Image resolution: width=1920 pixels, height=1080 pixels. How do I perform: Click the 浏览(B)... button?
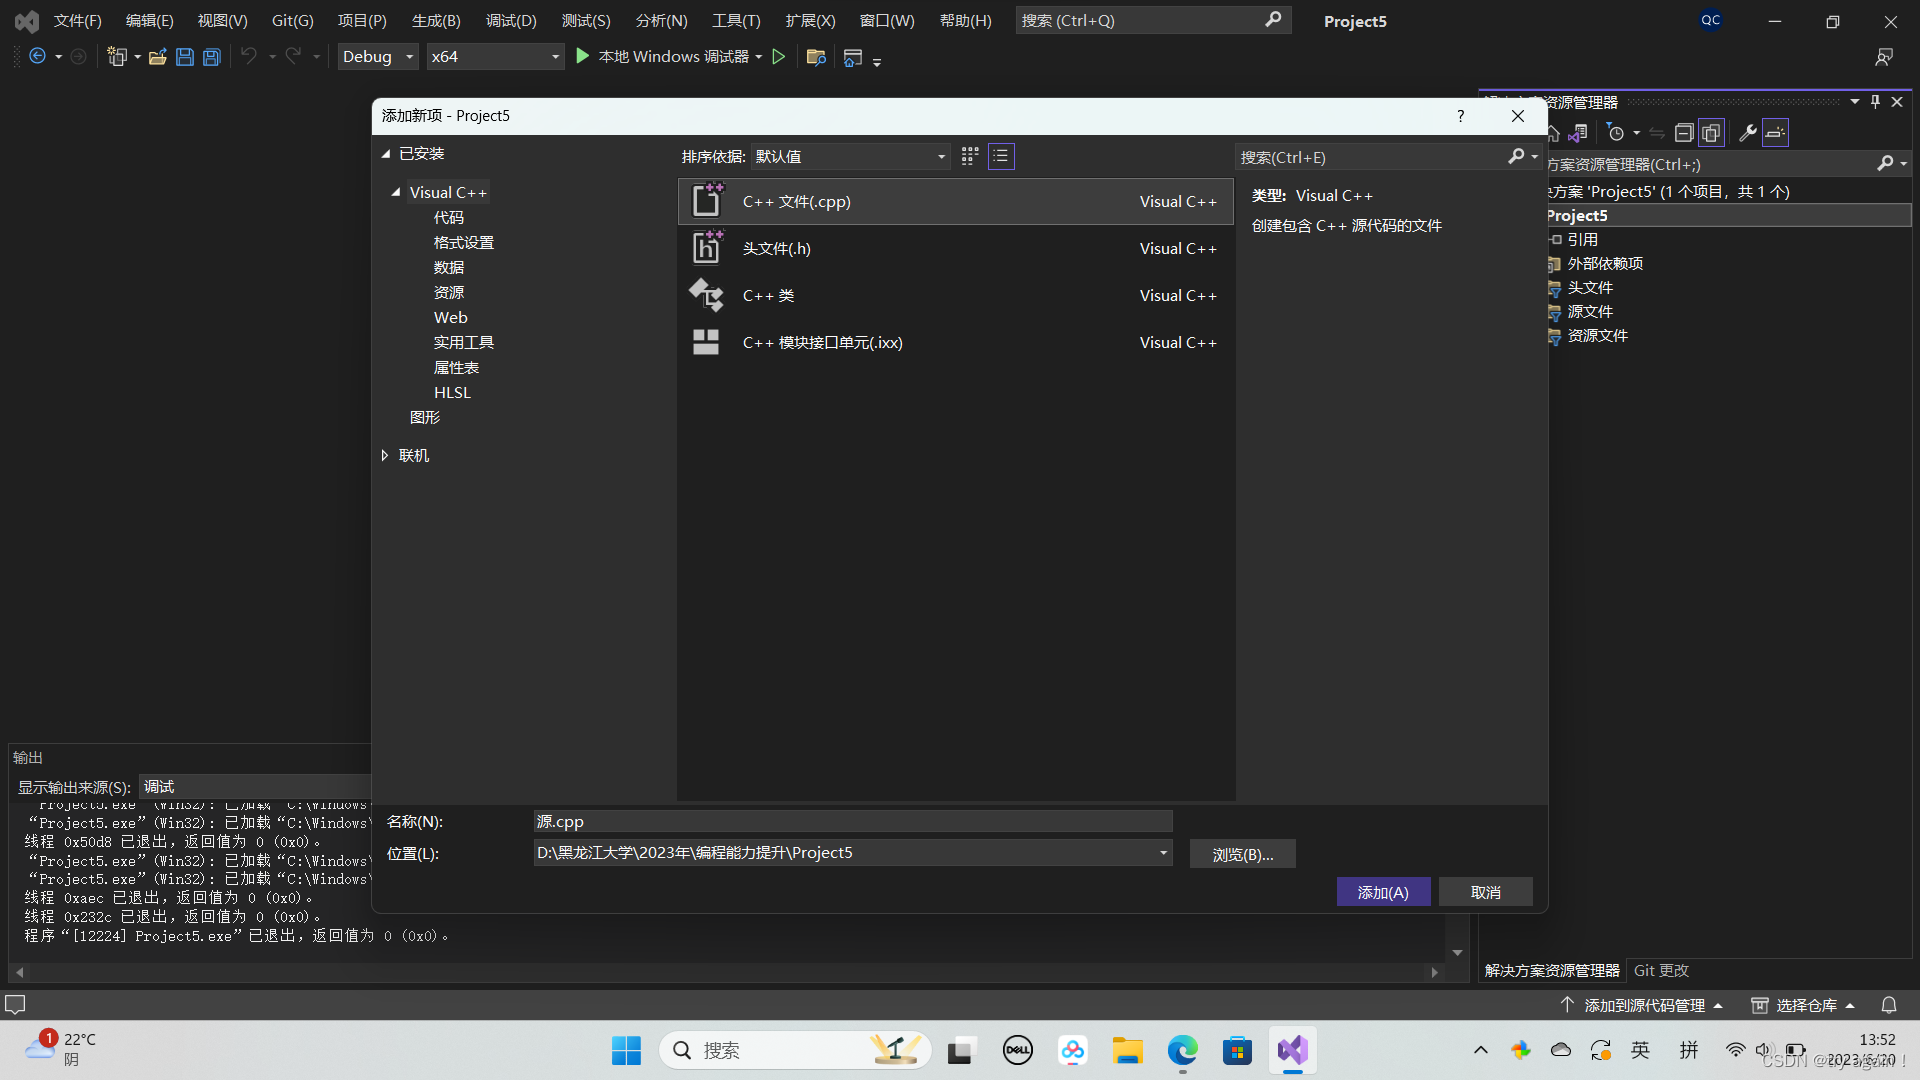[1242, 854]
